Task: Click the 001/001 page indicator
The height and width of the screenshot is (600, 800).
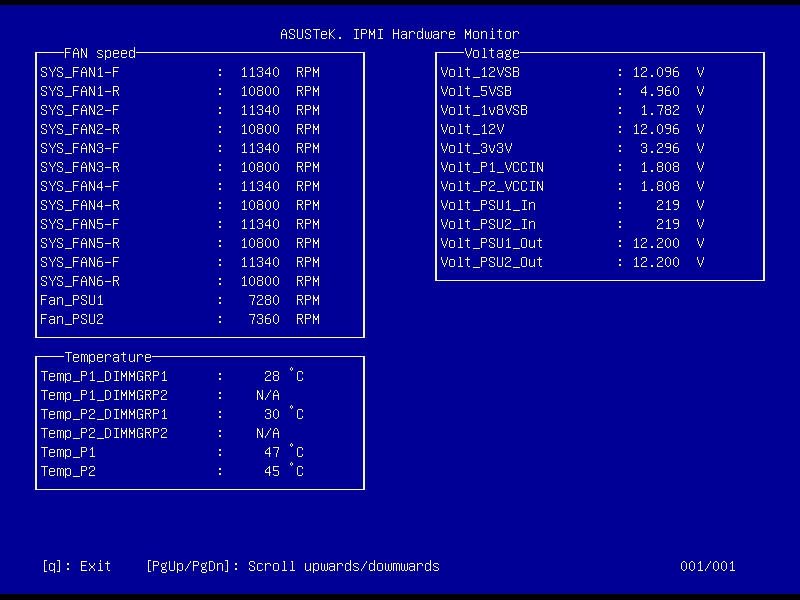Action: (x=708, y=566)
